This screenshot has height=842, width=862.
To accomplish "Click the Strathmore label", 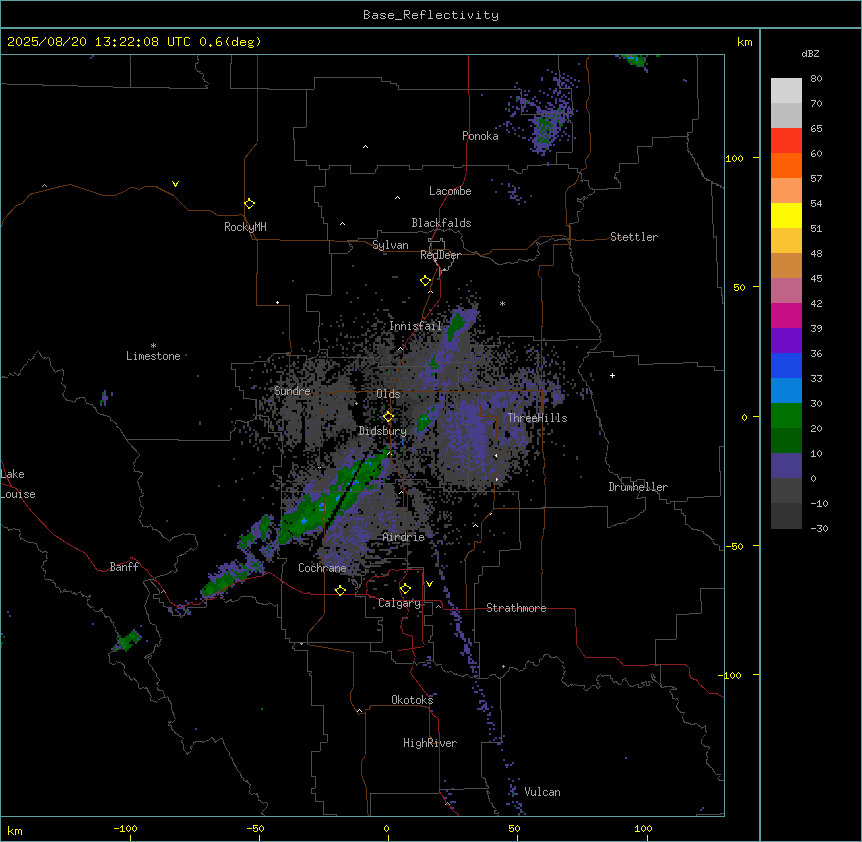I will click(x=516, y=608).
